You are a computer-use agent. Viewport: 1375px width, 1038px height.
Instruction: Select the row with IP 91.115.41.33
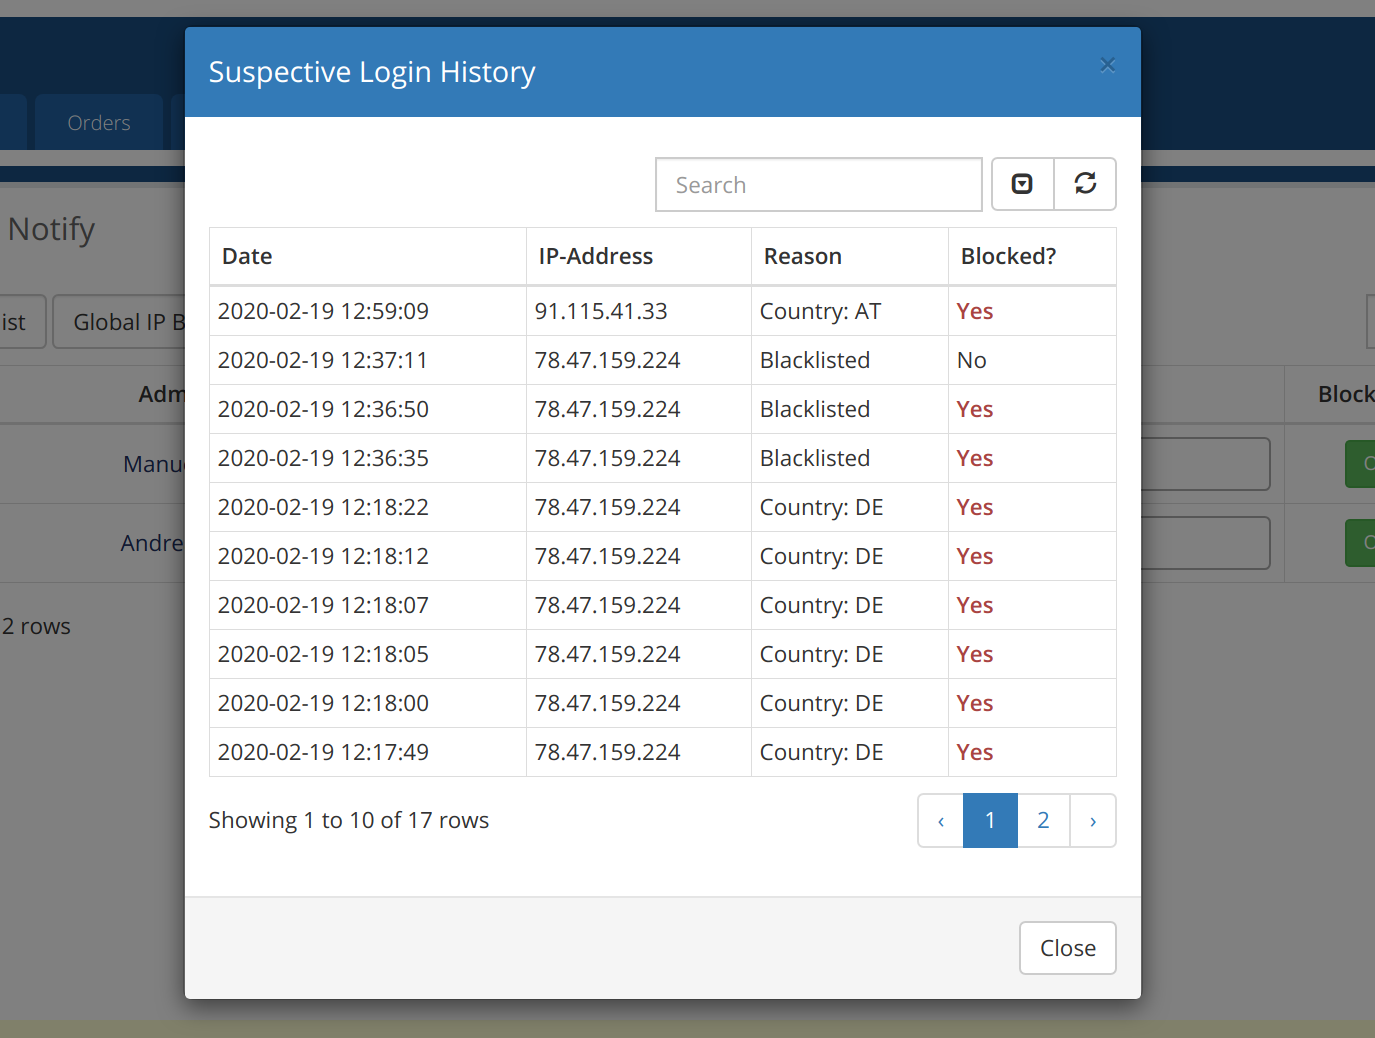[x=600, y=311]
